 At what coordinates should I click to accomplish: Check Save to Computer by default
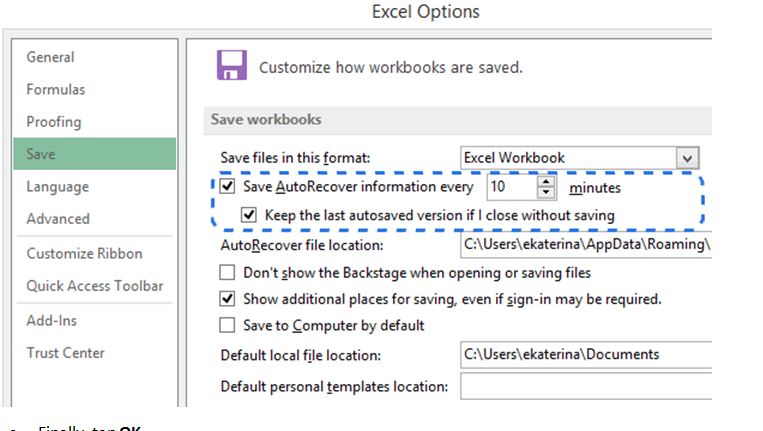(227, 325)
